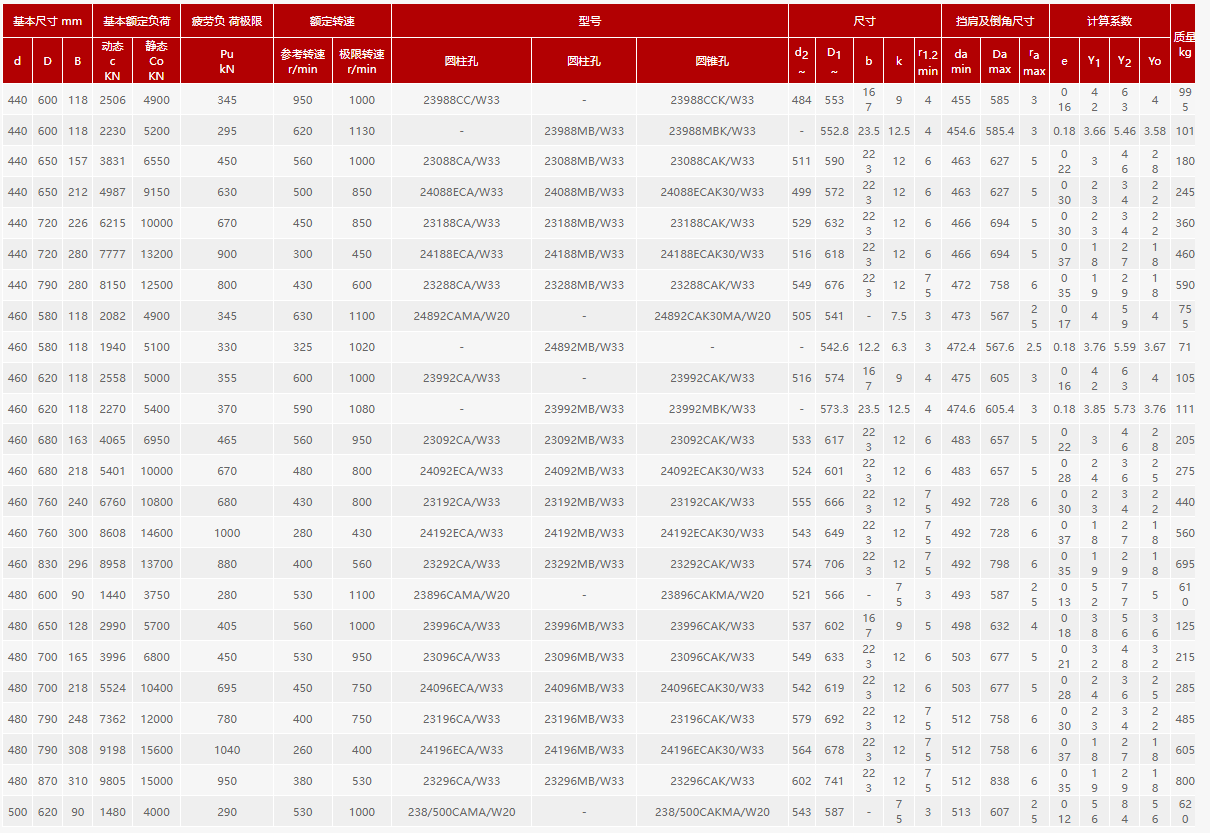Click the 23988CC/W33 model number
This screenshot has height=833, width=1210.
click(x=461, y=100)
